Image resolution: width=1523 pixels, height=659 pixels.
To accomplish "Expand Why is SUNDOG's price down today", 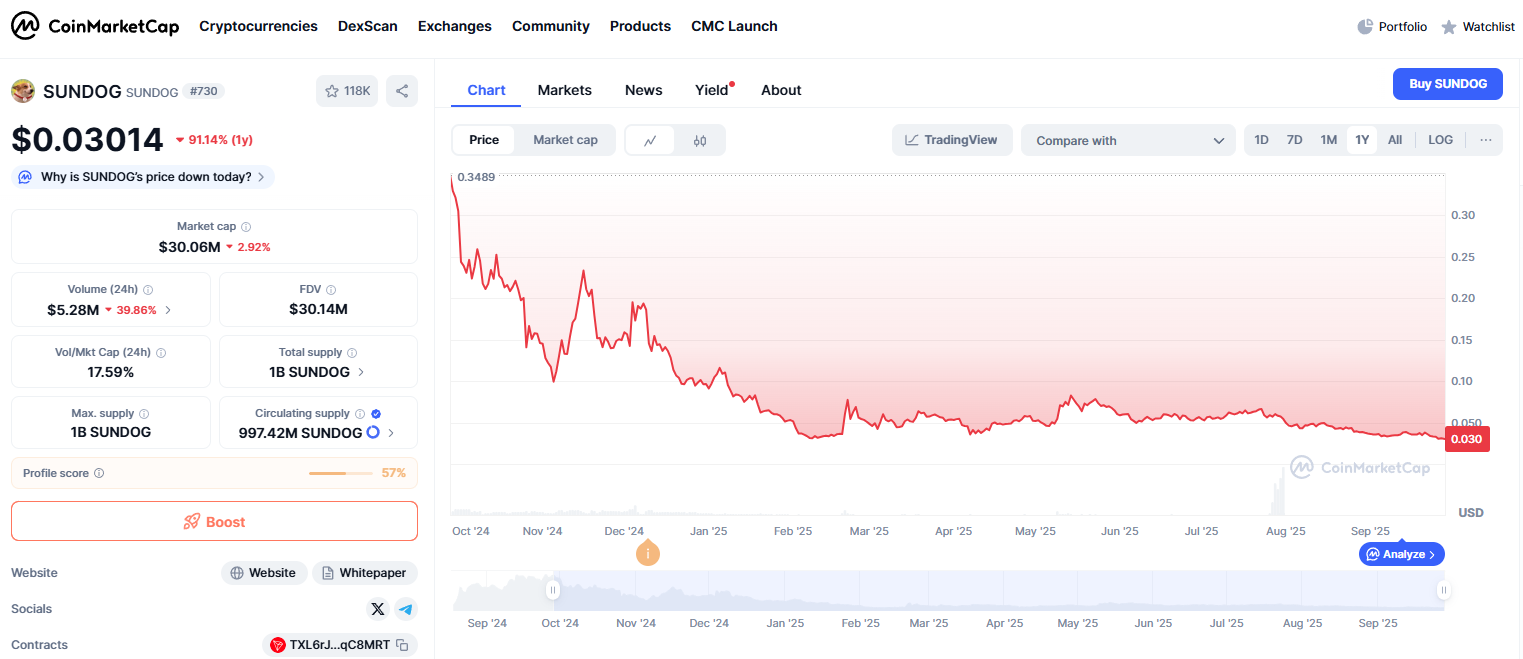I will (144, 177).
